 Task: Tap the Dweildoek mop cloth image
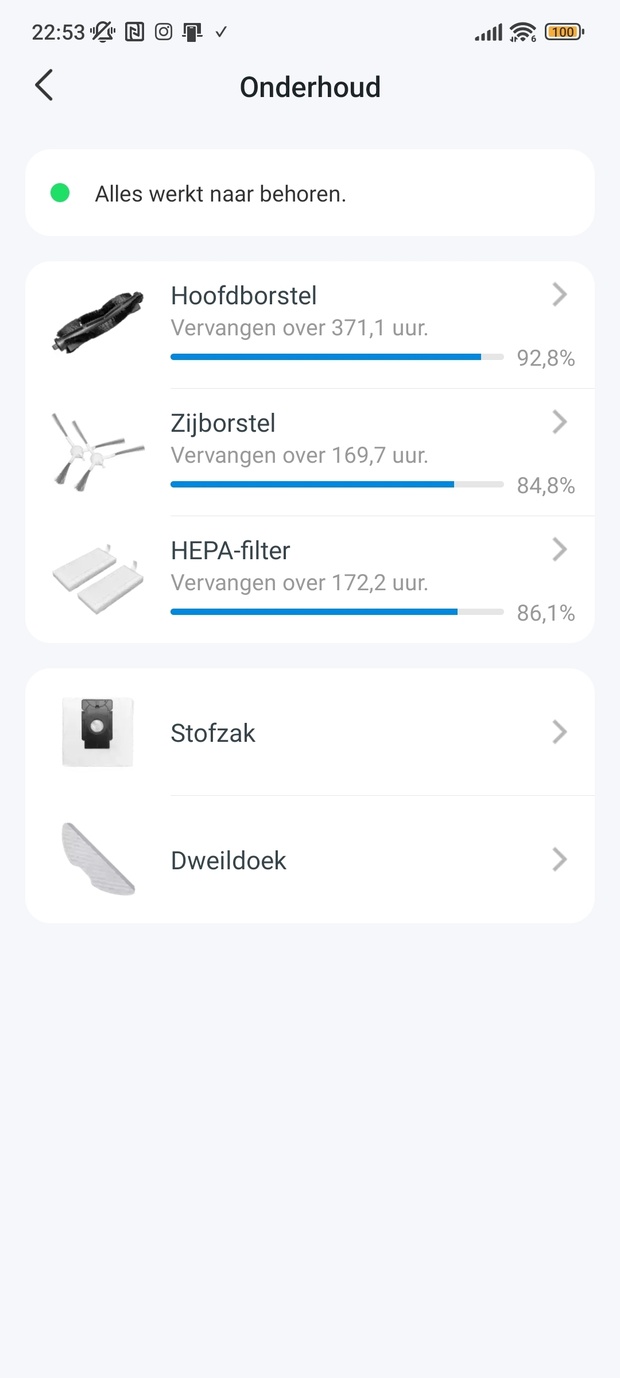point(98,859)
